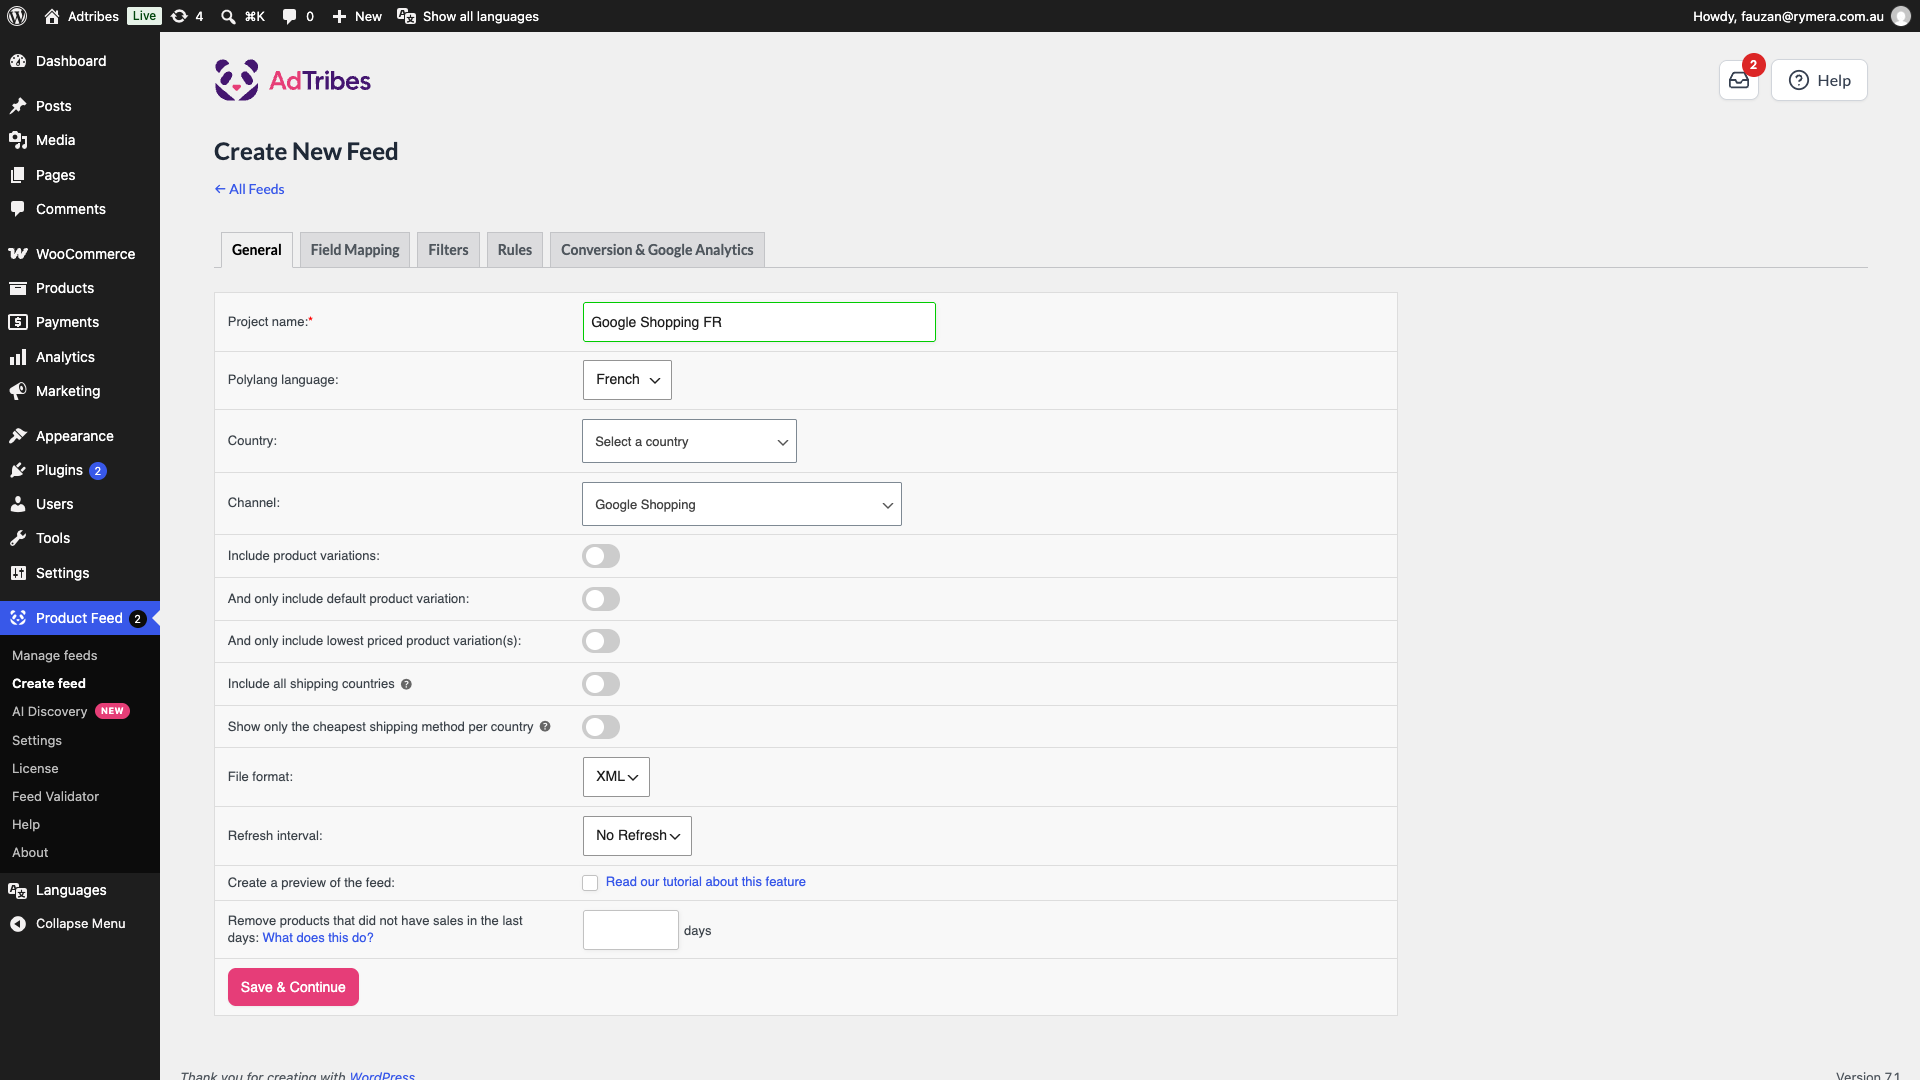Click the Payments icon in sidebar
This screenshot has width=1920, height=1080.
tap(18, 322)
